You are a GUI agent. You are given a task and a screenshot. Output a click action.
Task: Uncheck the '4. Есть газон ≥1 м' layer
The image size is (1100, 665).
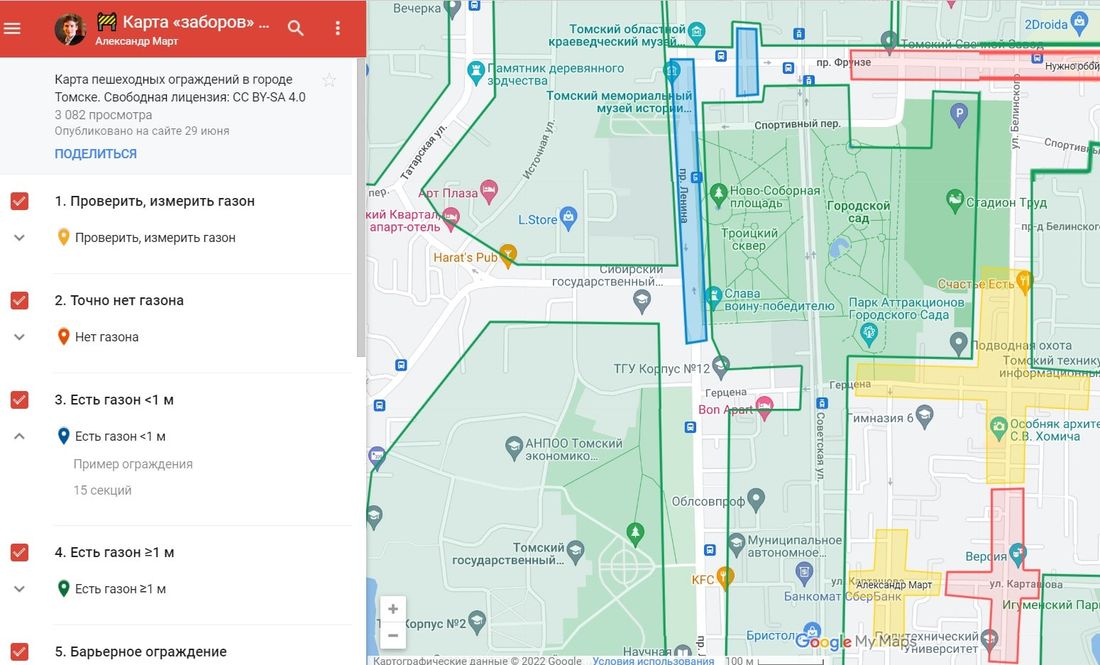(x=19, y=551)
